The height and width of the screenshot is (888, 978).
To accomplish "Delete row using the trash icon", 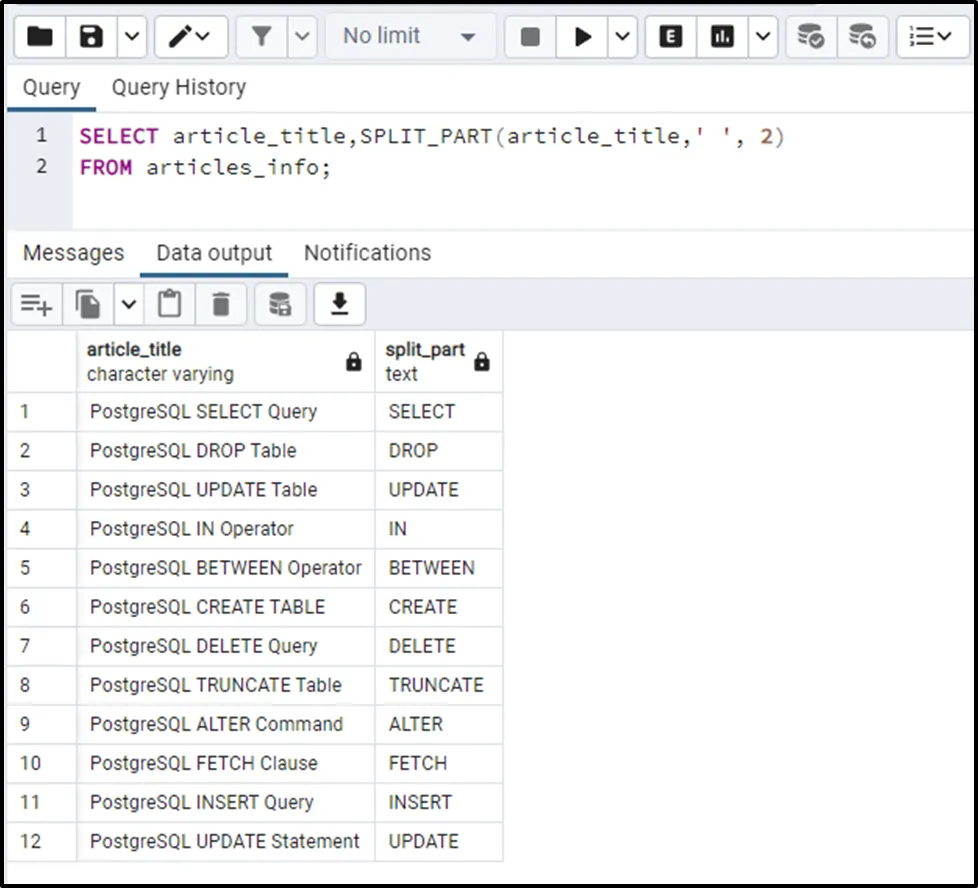I will point(222,304).
